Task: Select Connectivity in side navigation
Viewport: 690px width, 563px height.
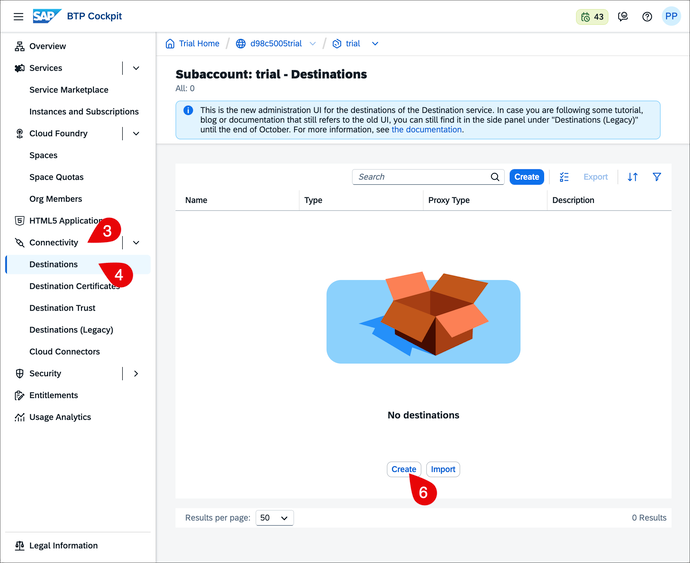Action: point(54,243)
